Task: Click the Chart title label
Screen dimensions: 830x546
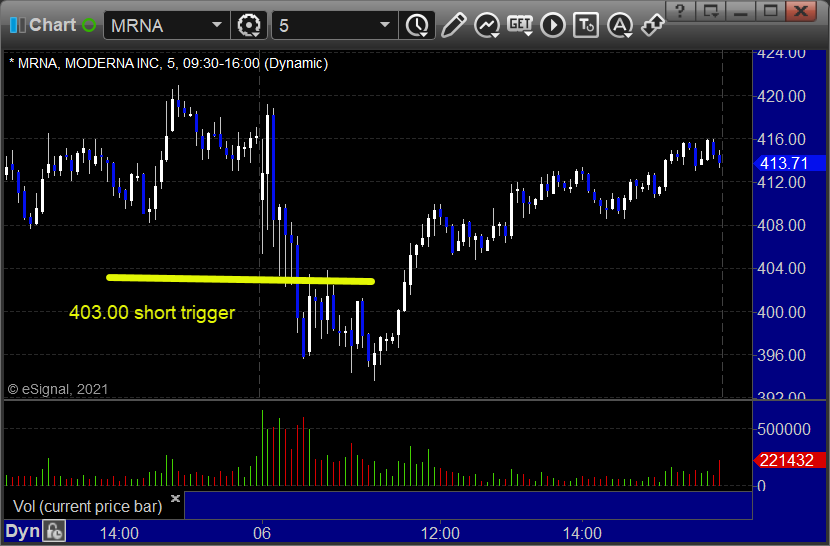Action: pos(52,25)
